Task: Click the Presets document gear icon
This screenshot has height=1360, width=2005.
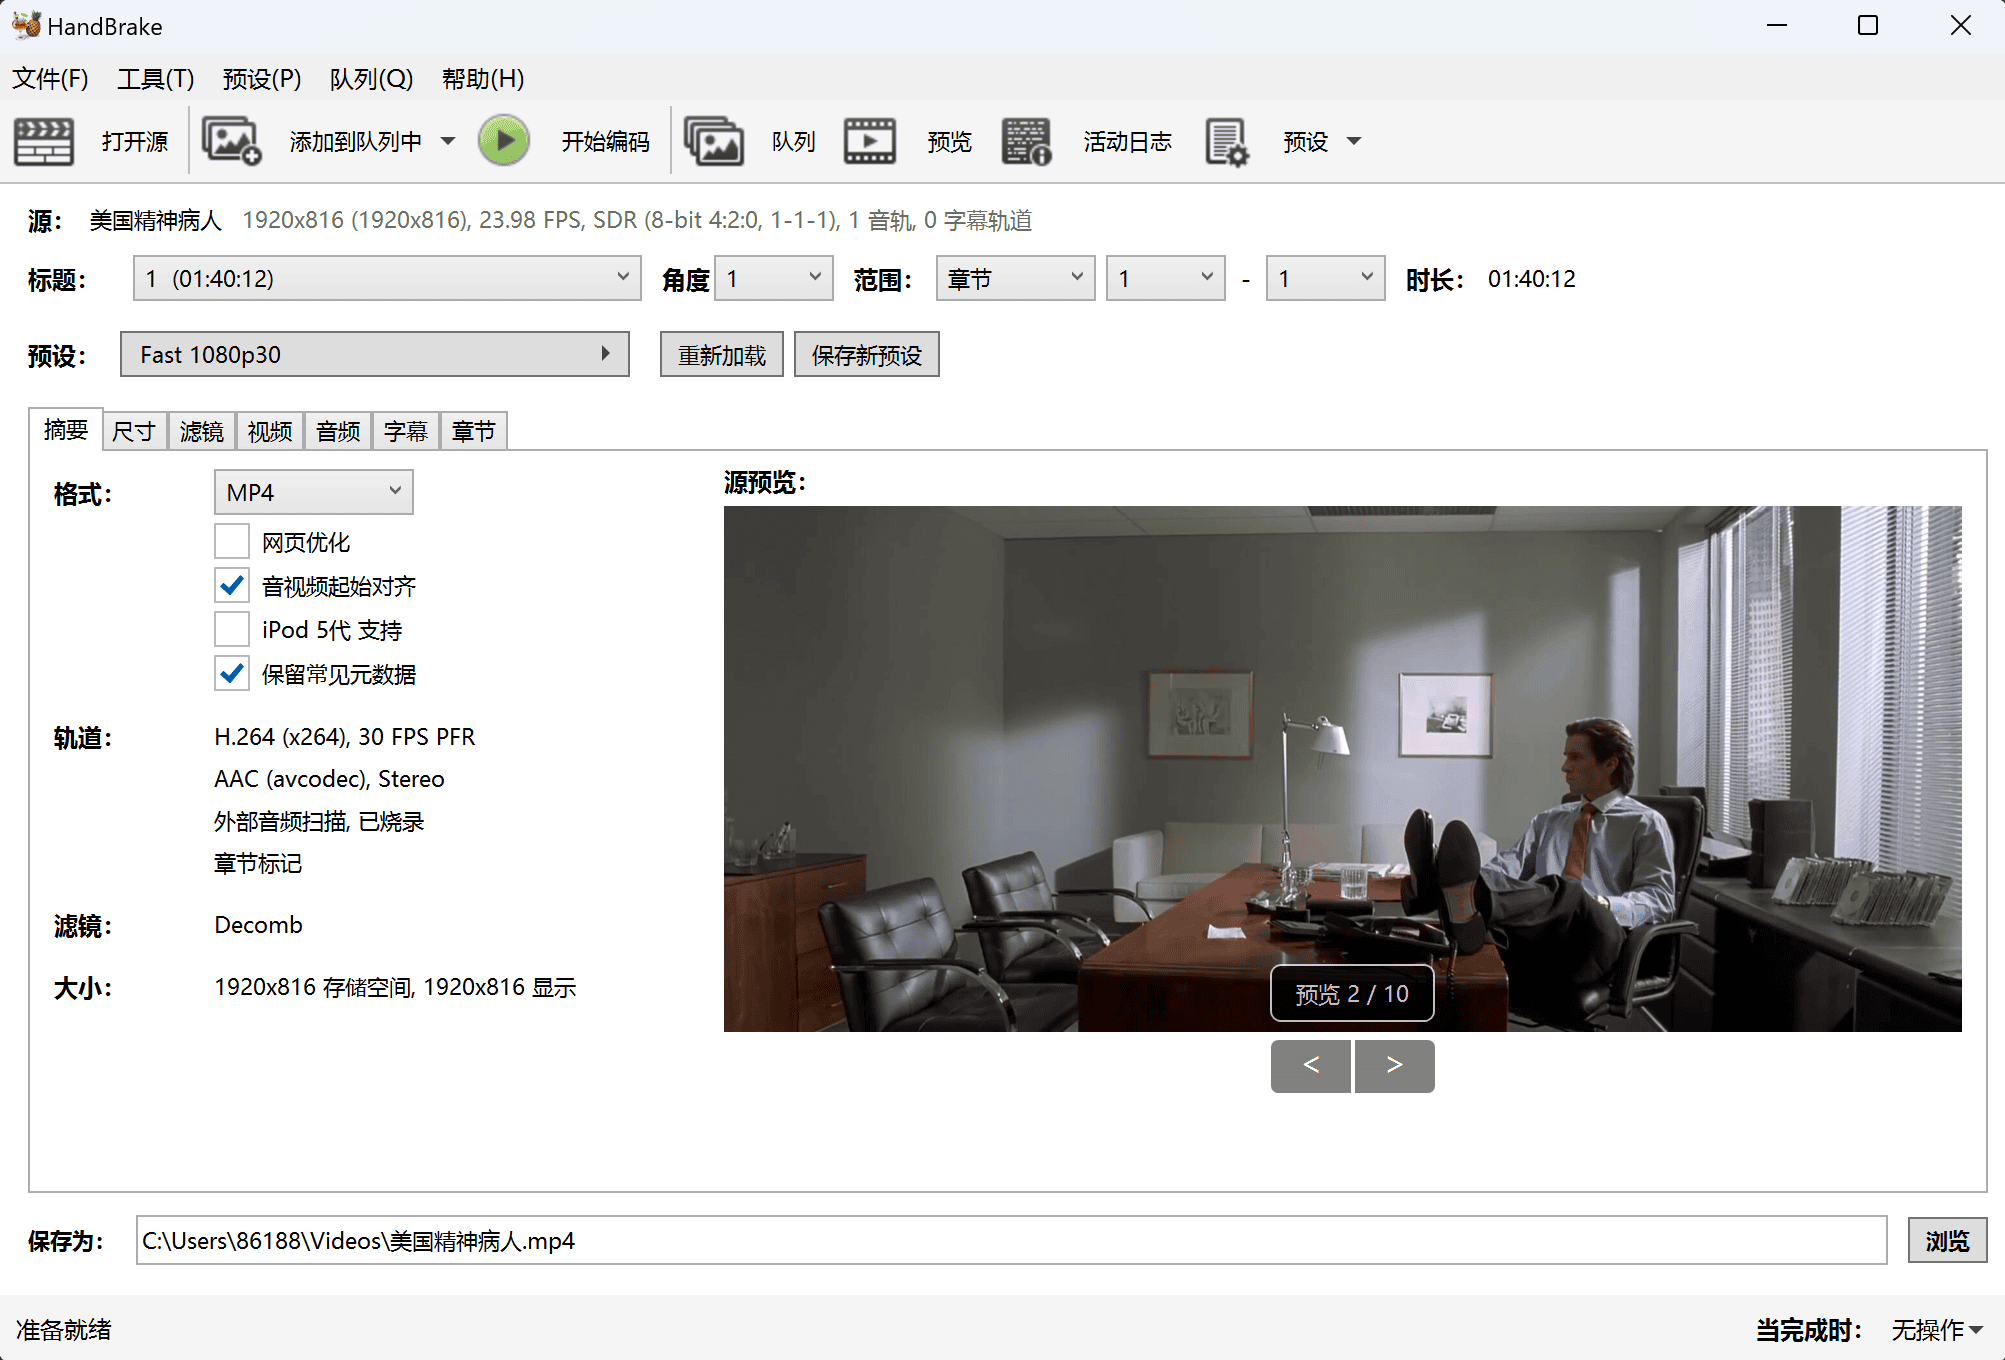Action: coord(1227,141)
